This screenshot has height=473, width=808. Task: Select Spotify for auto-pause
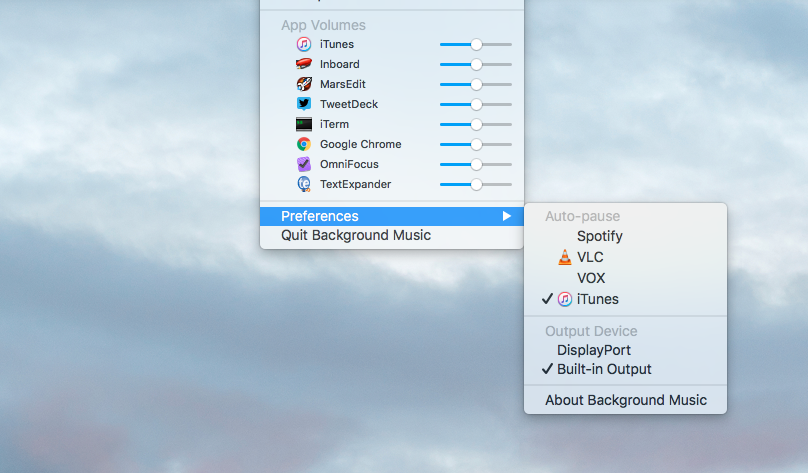point(626,236)
